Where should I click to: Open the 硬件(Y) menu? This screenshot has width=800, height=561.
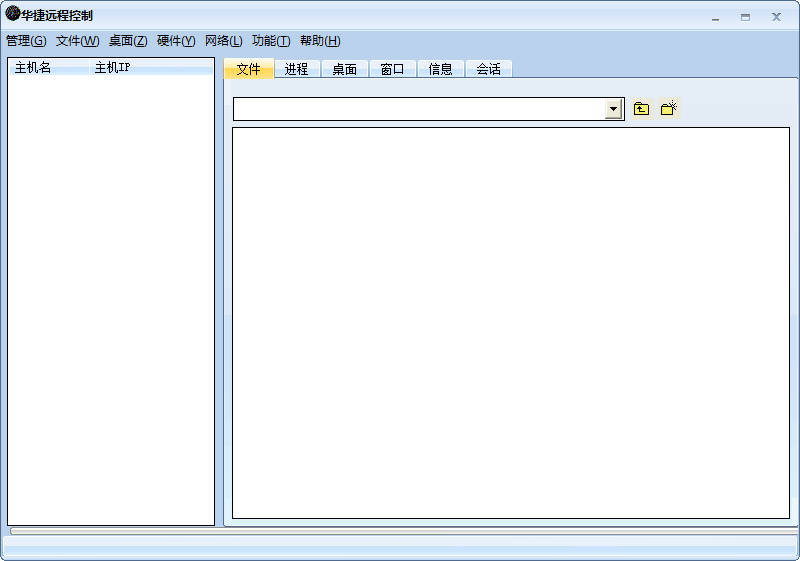(x=176, y=41)
